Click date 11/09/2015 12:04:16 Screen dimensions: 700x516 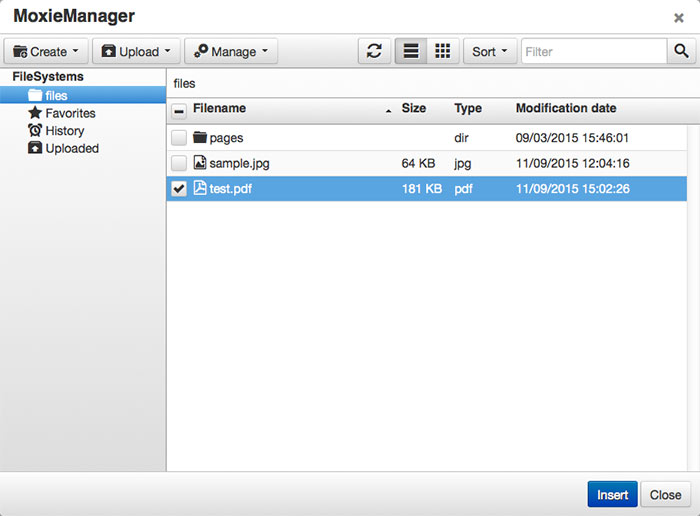pos(572,163)
